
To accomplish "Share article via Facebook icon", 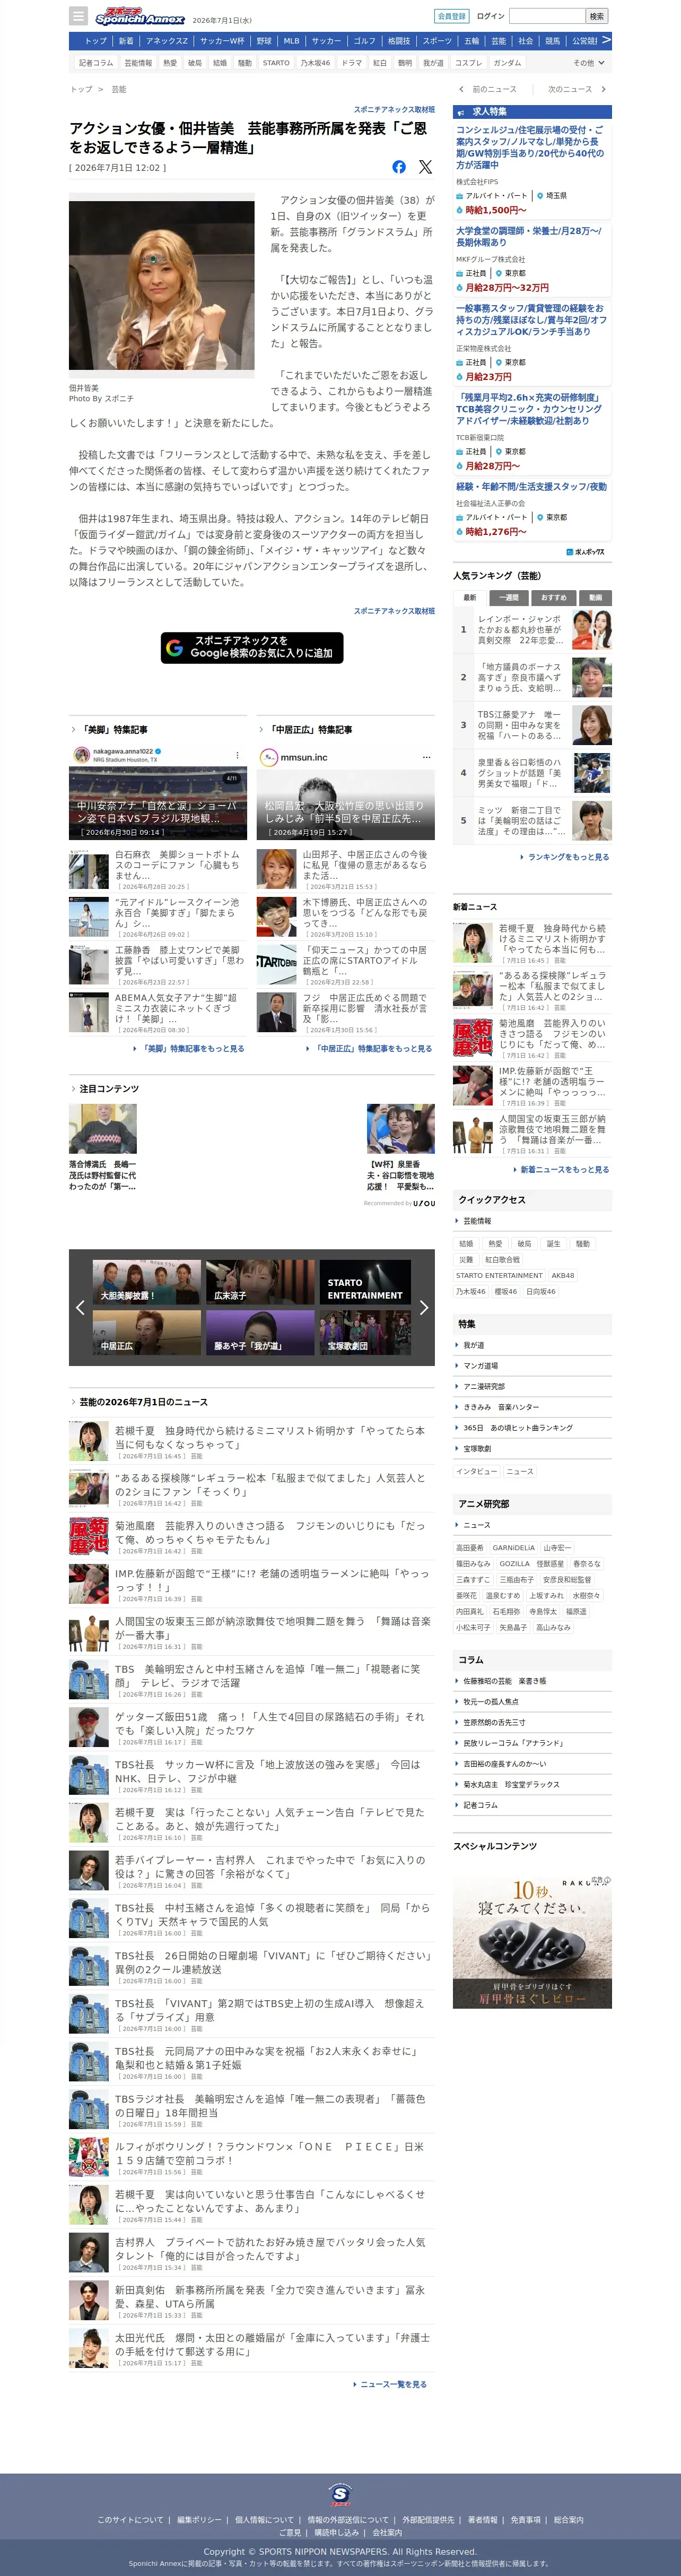I will tap(399, 167).
